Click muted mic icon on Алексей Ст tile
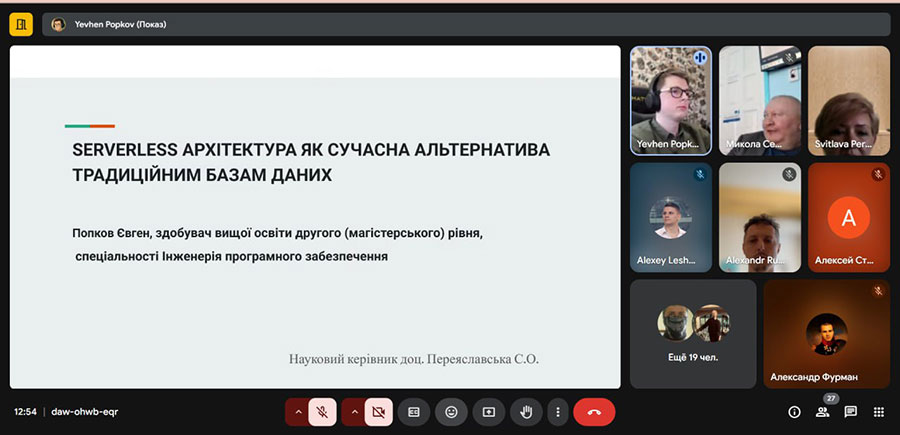Viewport: 900px width, 435px height. (x=878, y=174)
